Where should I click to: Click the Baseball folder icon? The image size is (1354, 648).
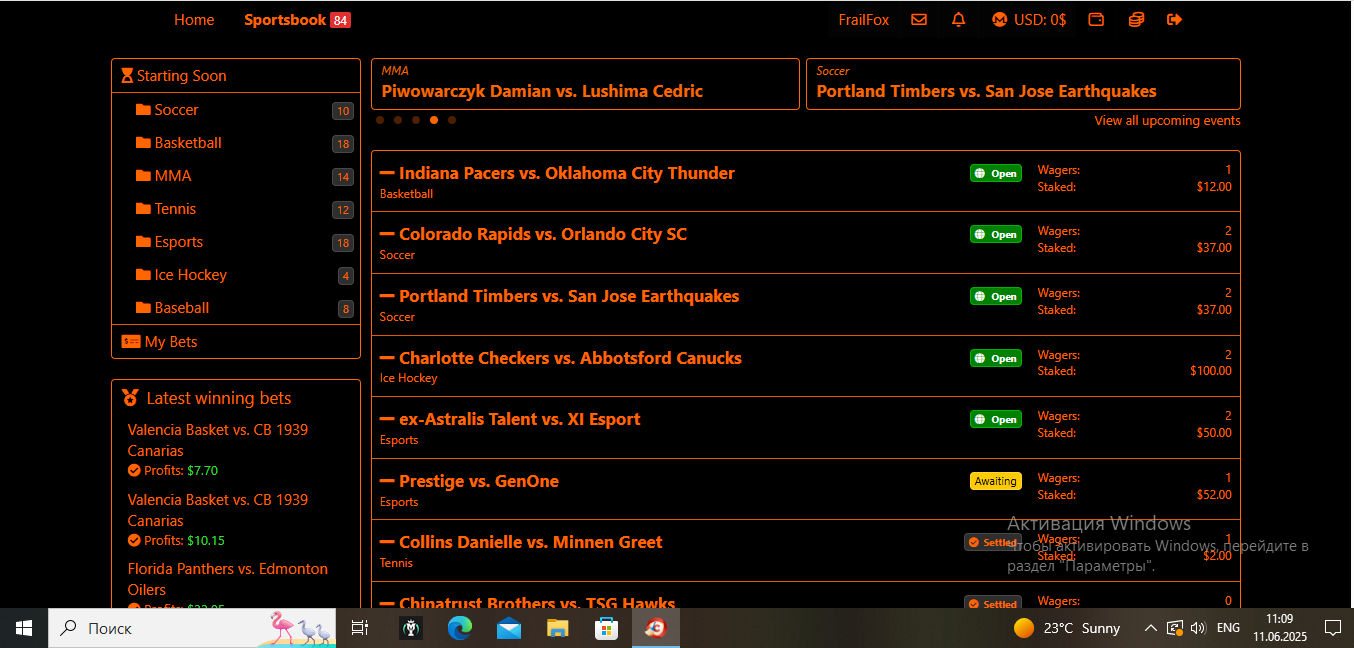143,308
